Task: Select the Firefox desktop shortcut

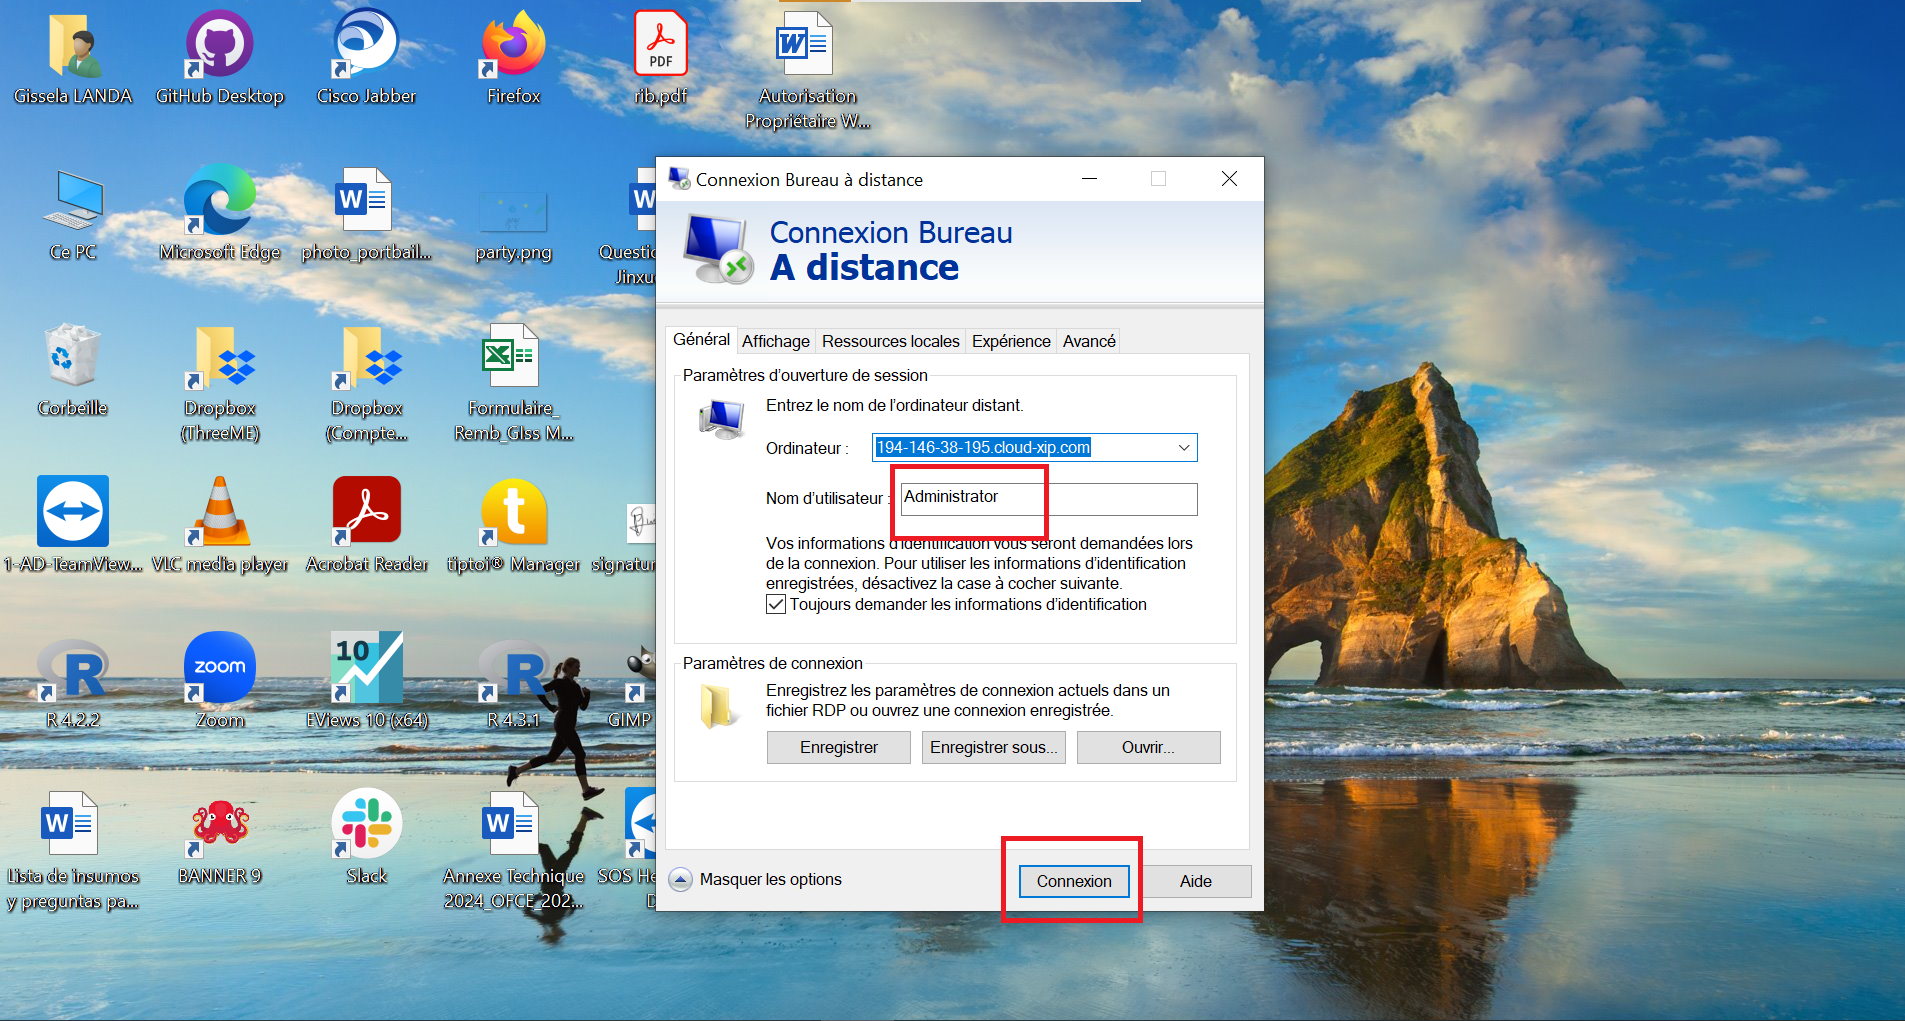Action: [513, 46]
